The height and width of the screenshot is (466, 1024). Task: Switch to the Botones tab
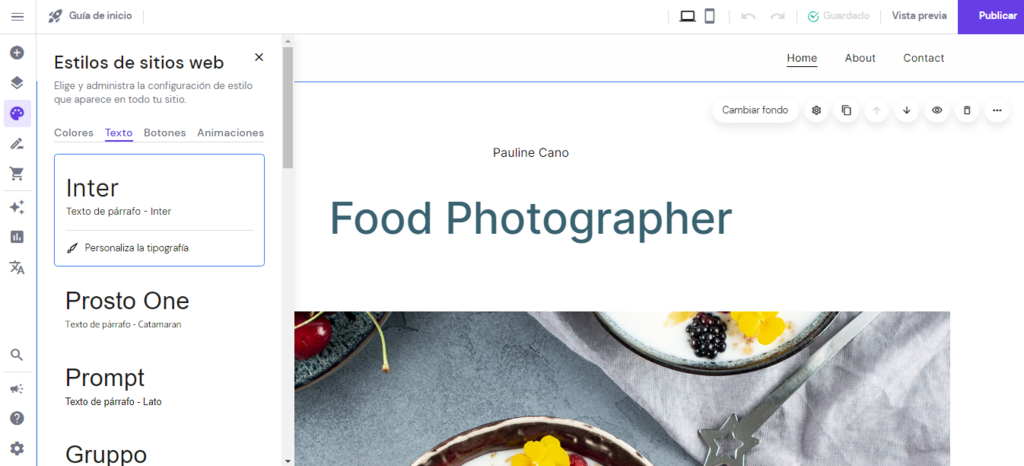point(165,132)
